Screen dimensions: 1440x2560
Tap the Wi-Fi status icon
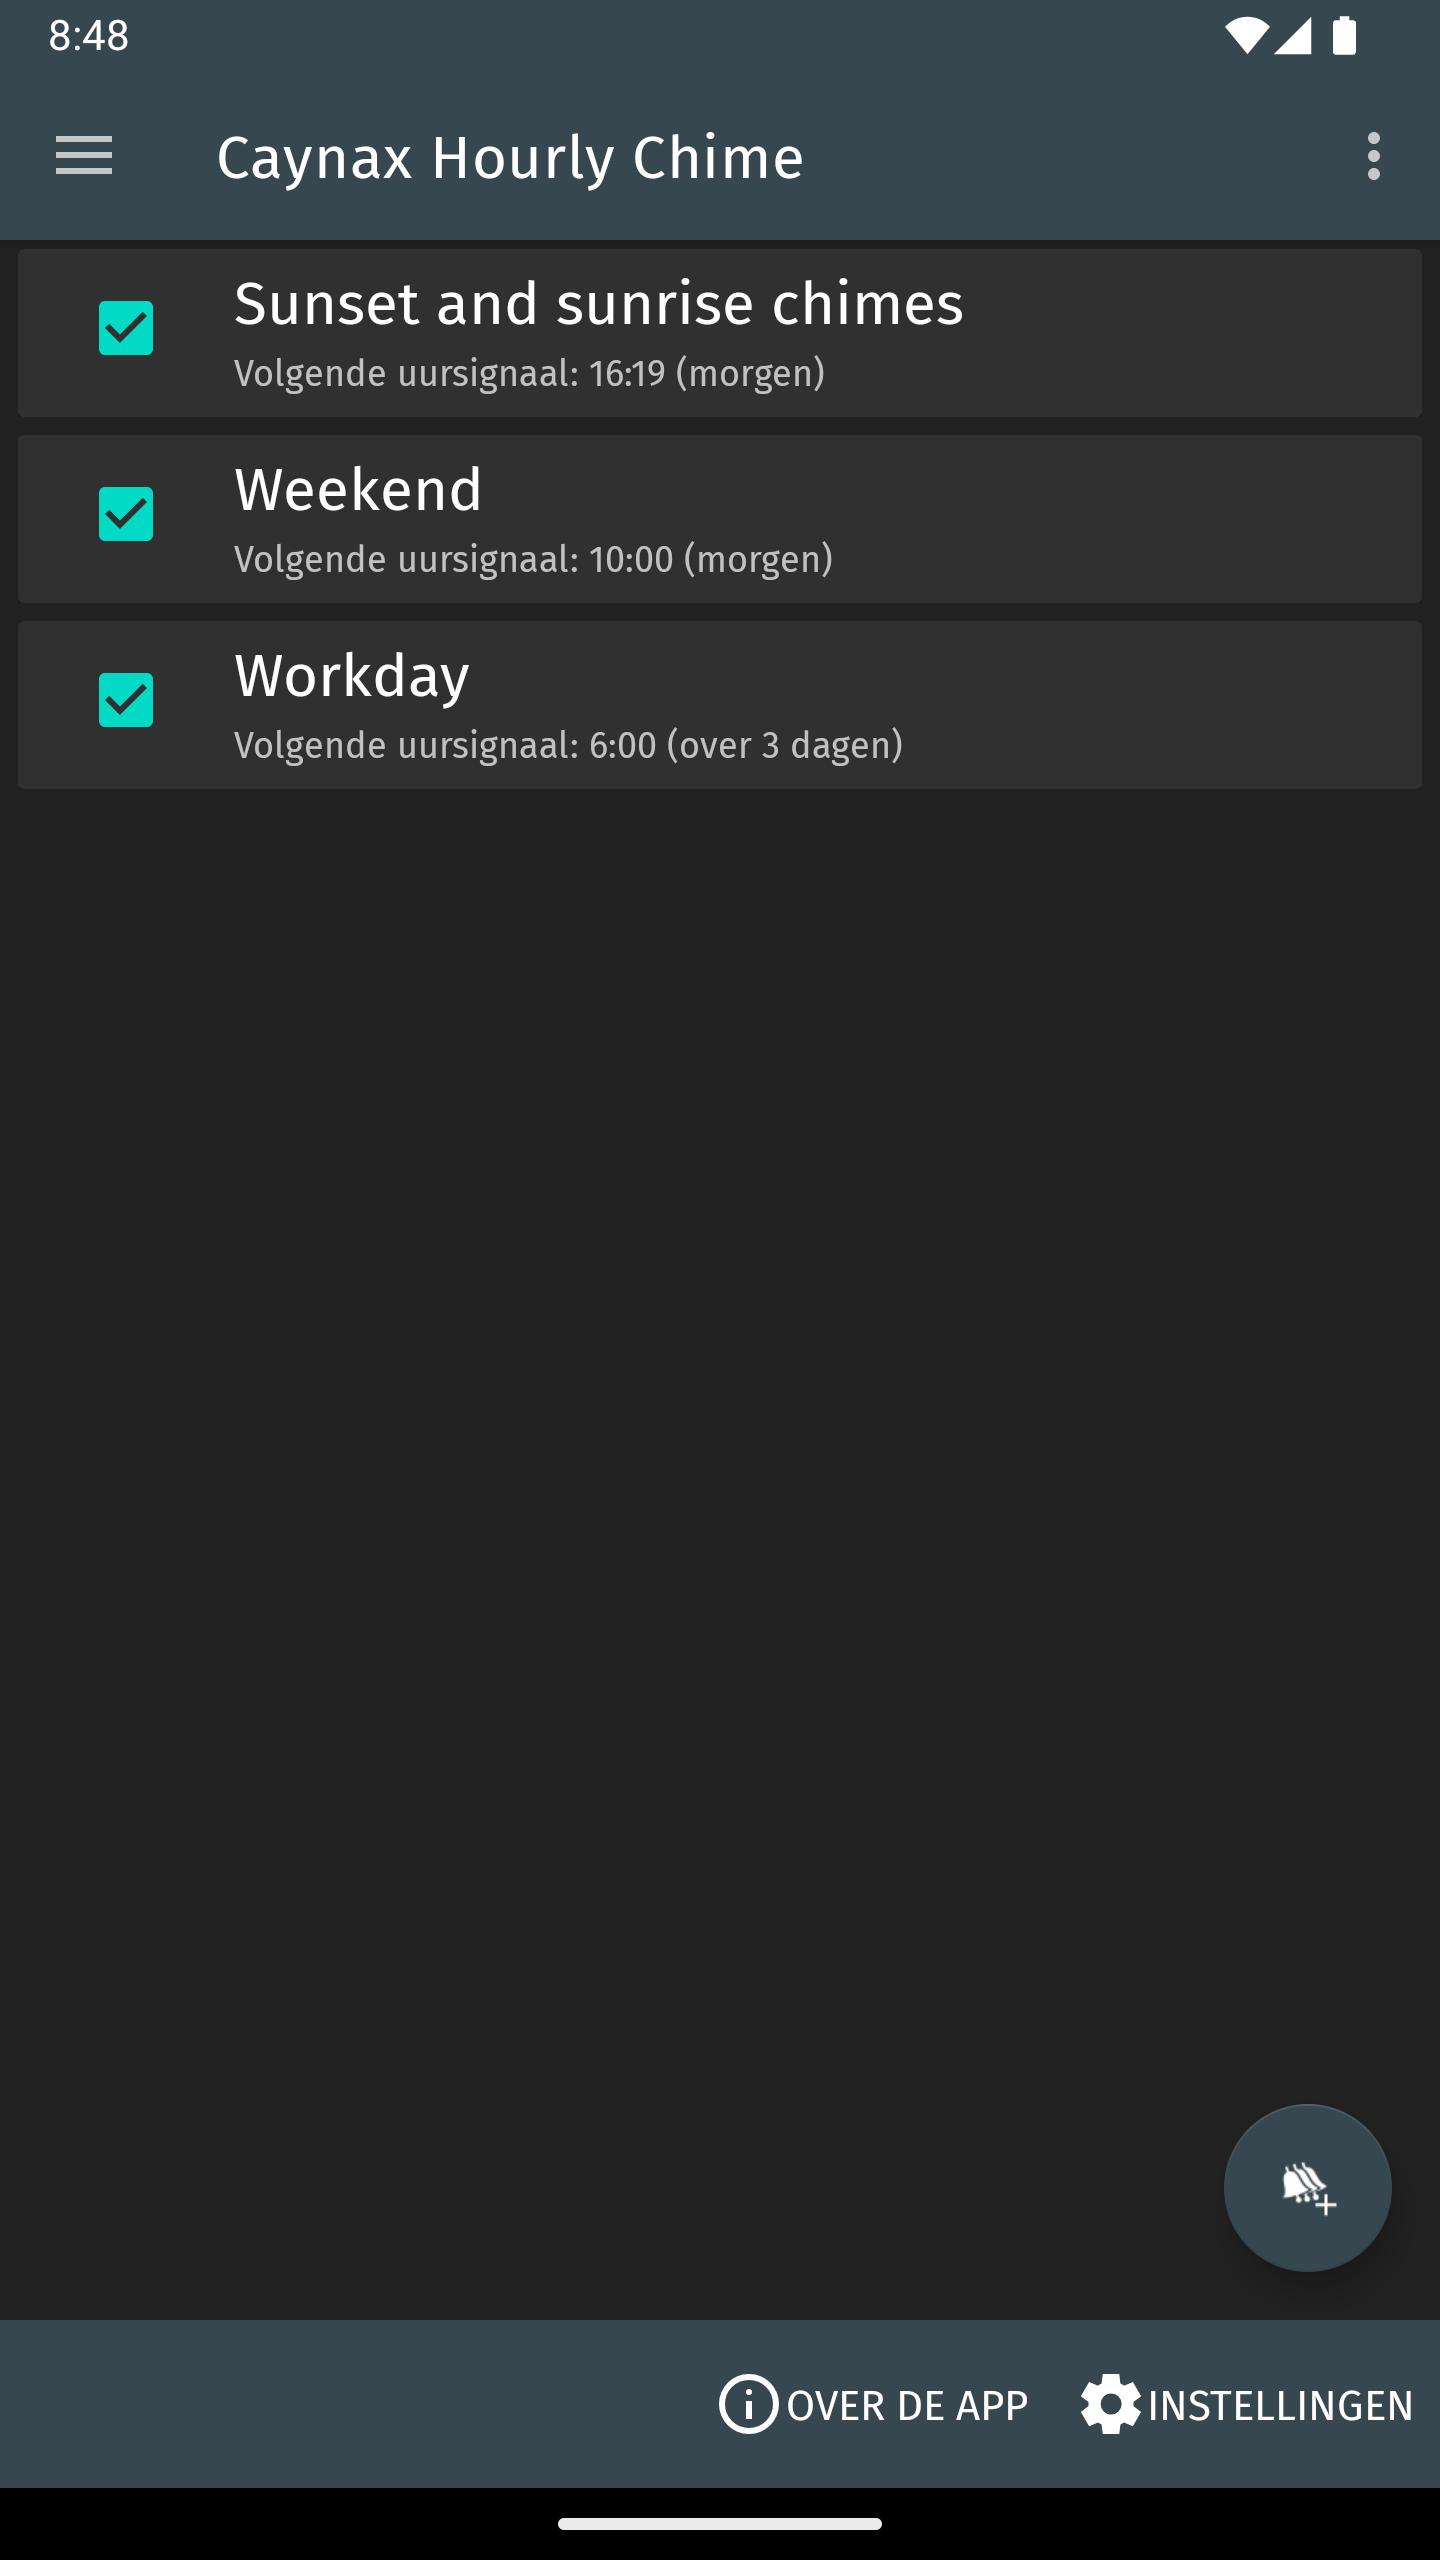(1246, 37)
